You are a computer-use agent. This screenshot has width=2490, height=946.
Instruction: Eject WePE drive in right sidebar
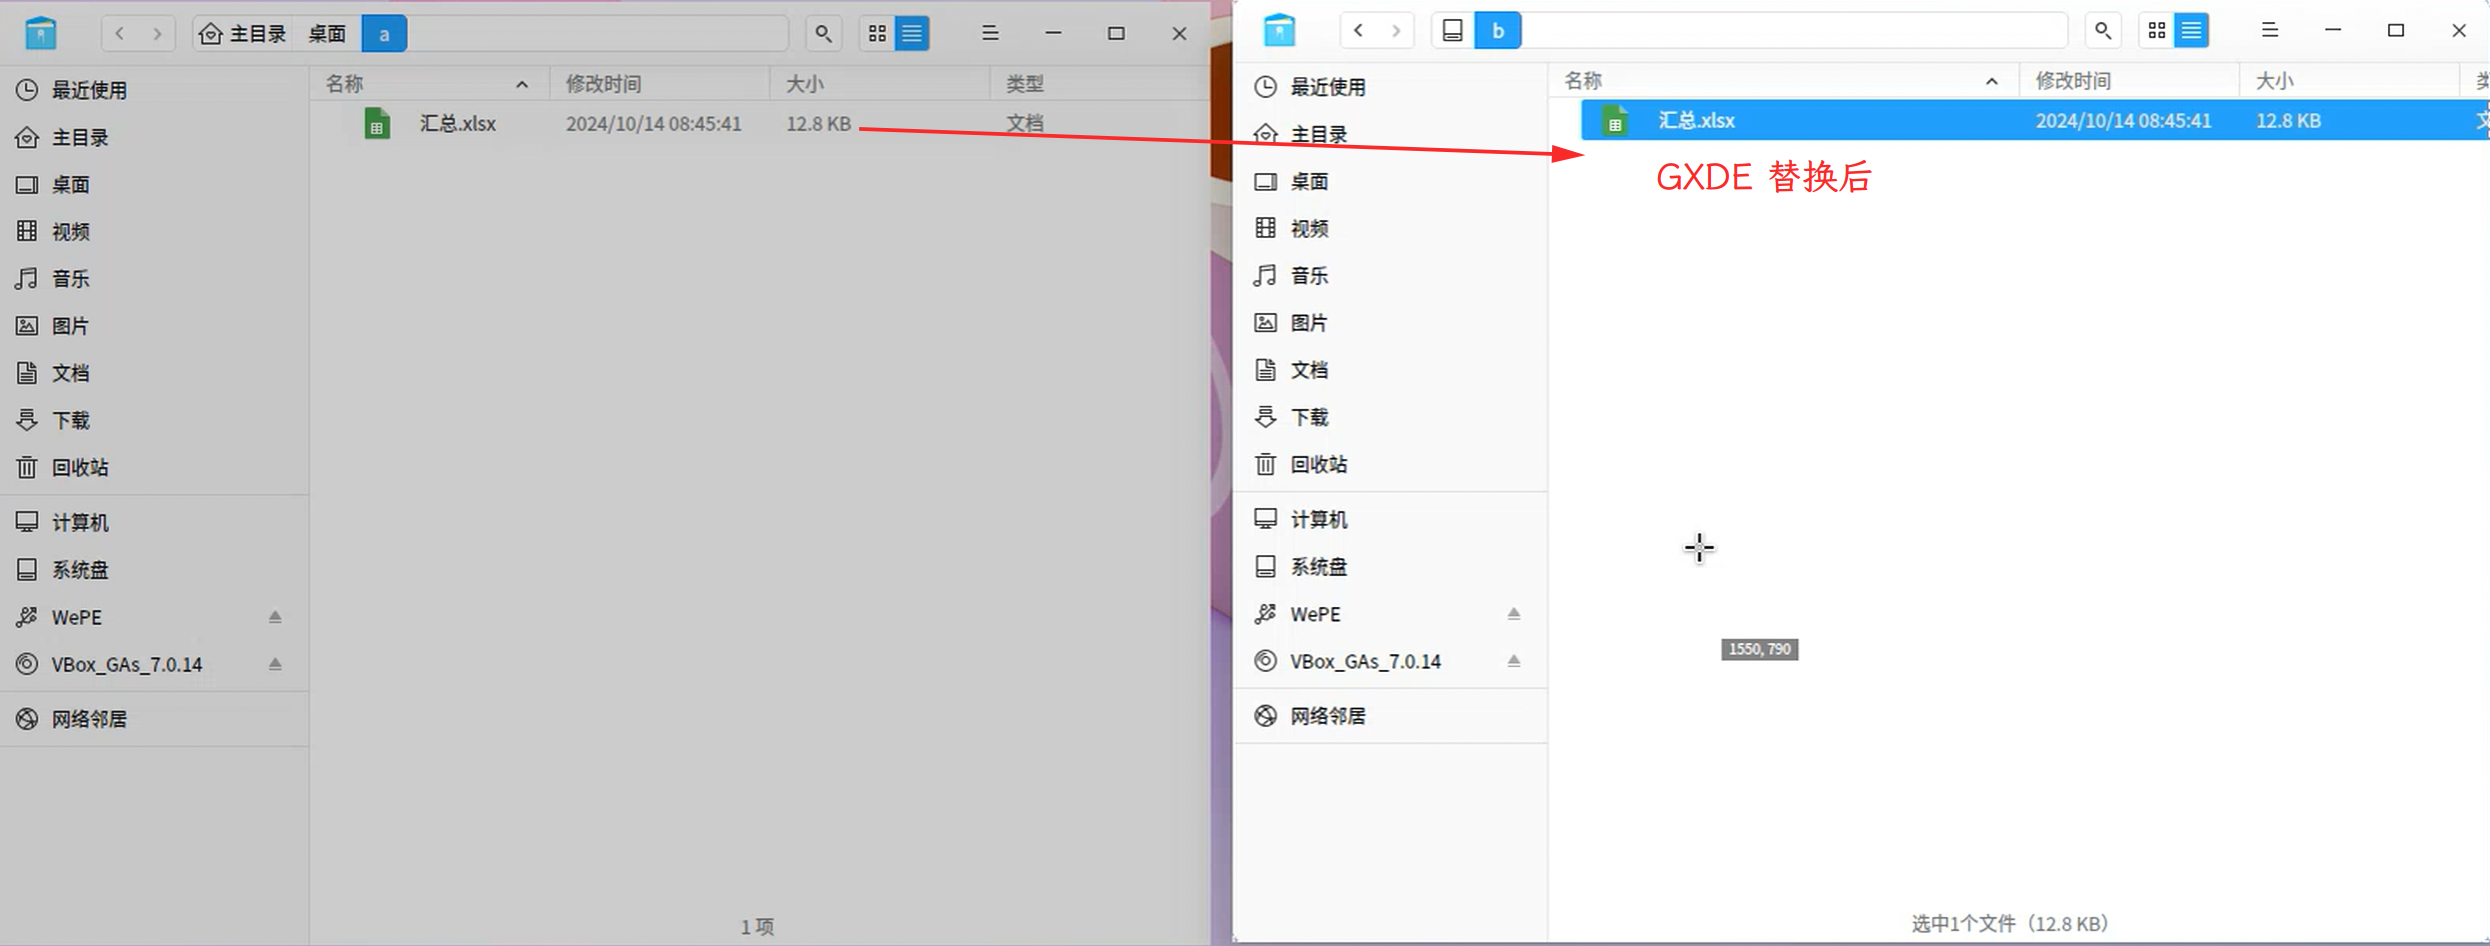pos(1514,614)
